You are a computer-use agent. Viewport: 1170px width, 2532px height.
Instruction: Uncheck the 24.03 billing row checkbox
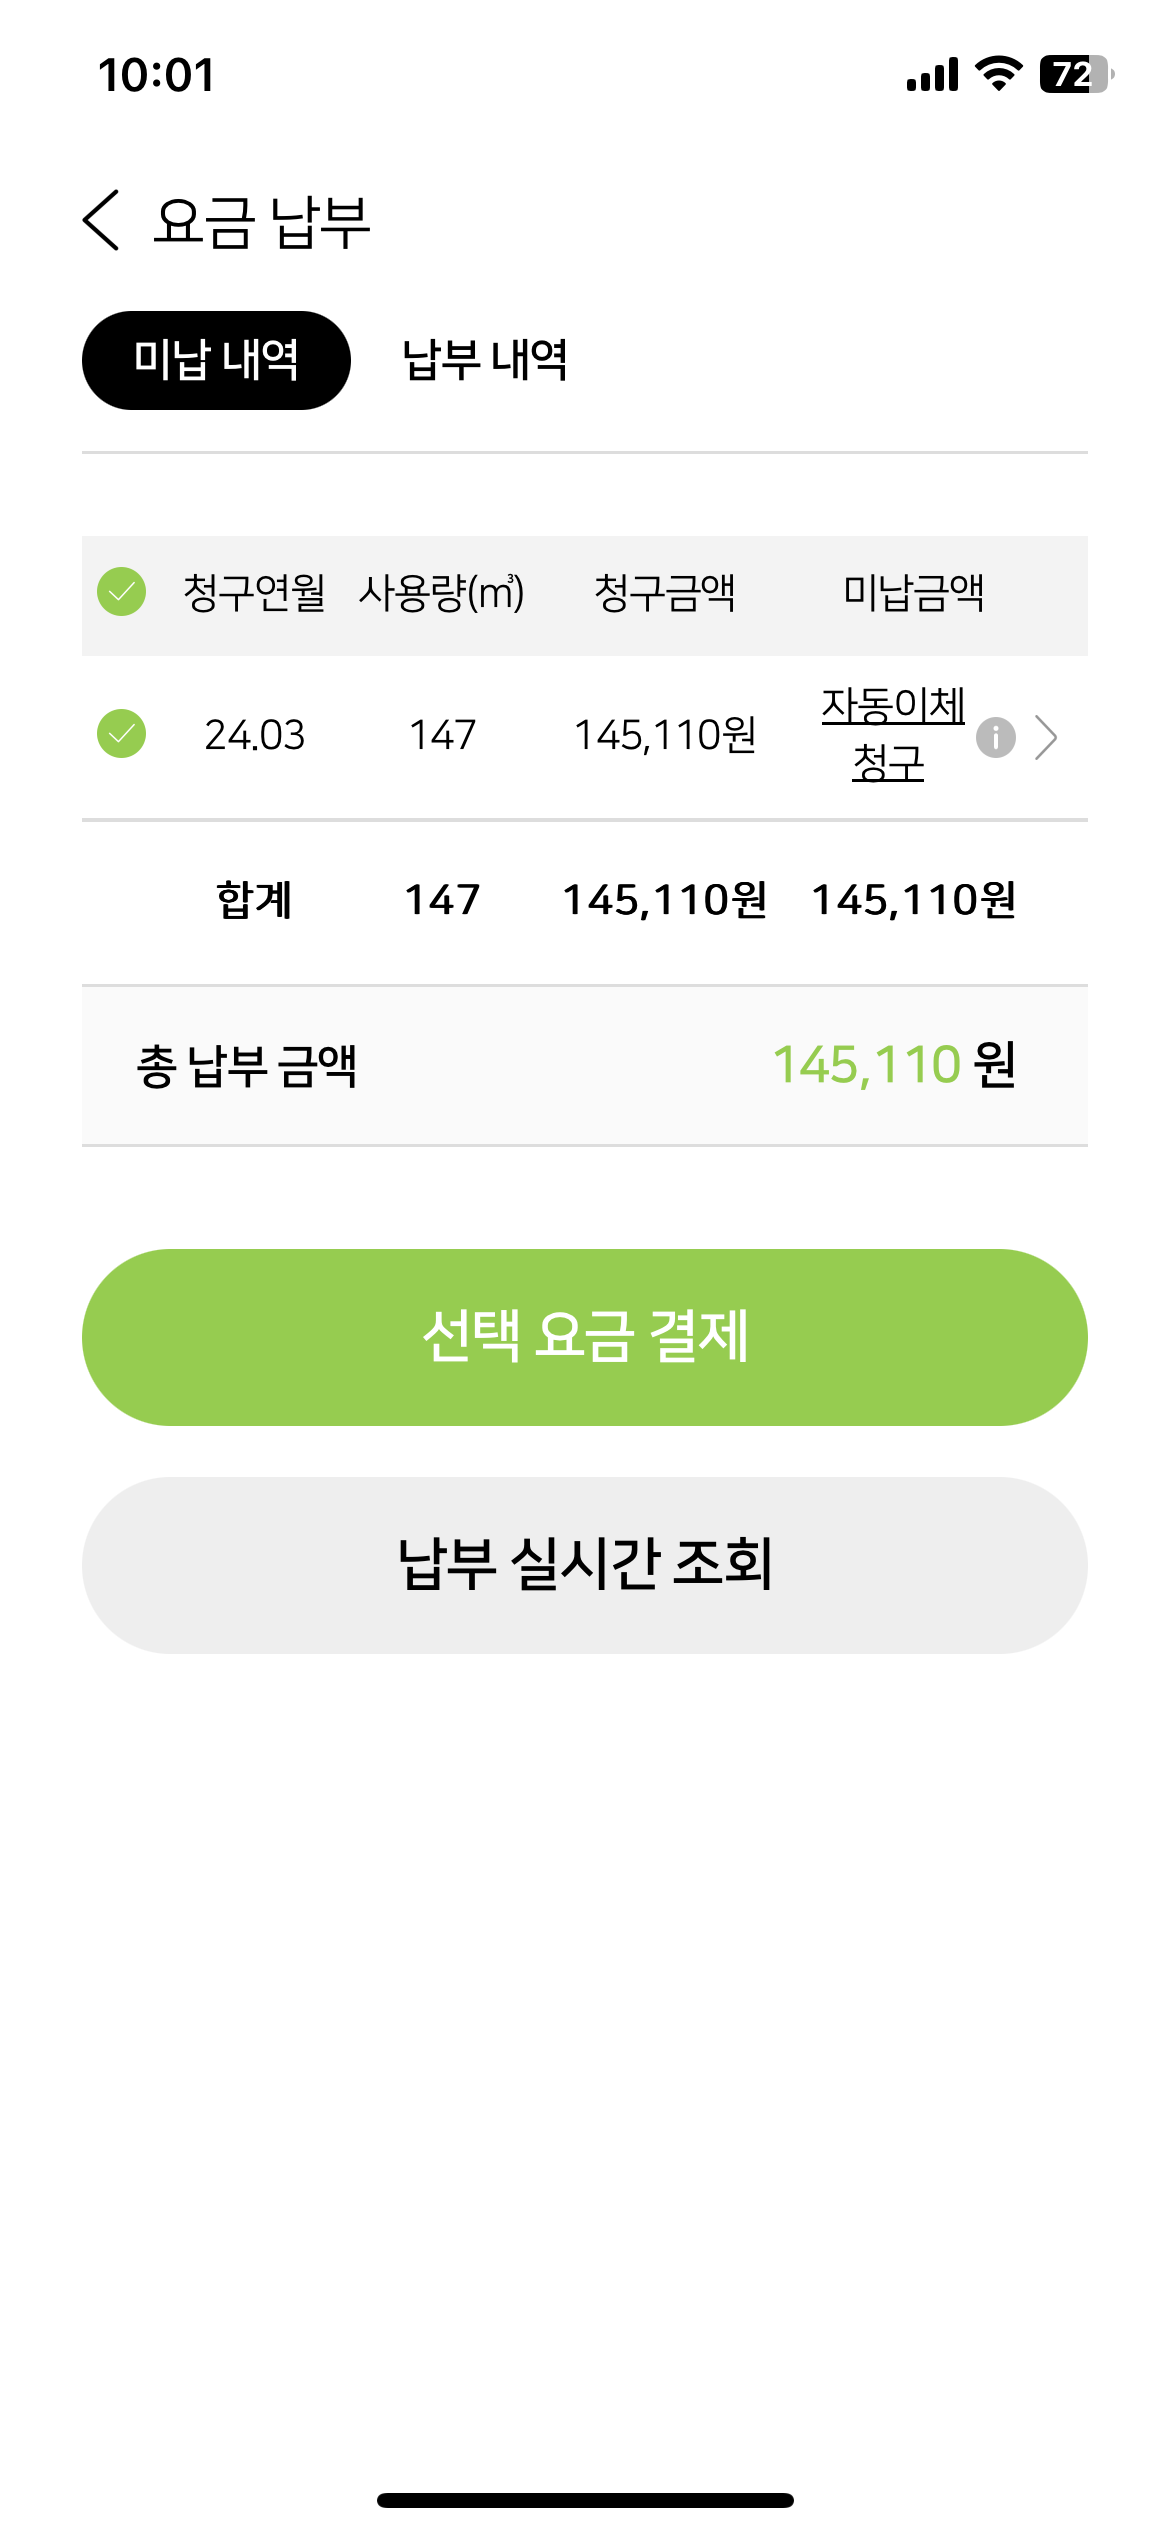pyautogui.click(x=122, y=734)
